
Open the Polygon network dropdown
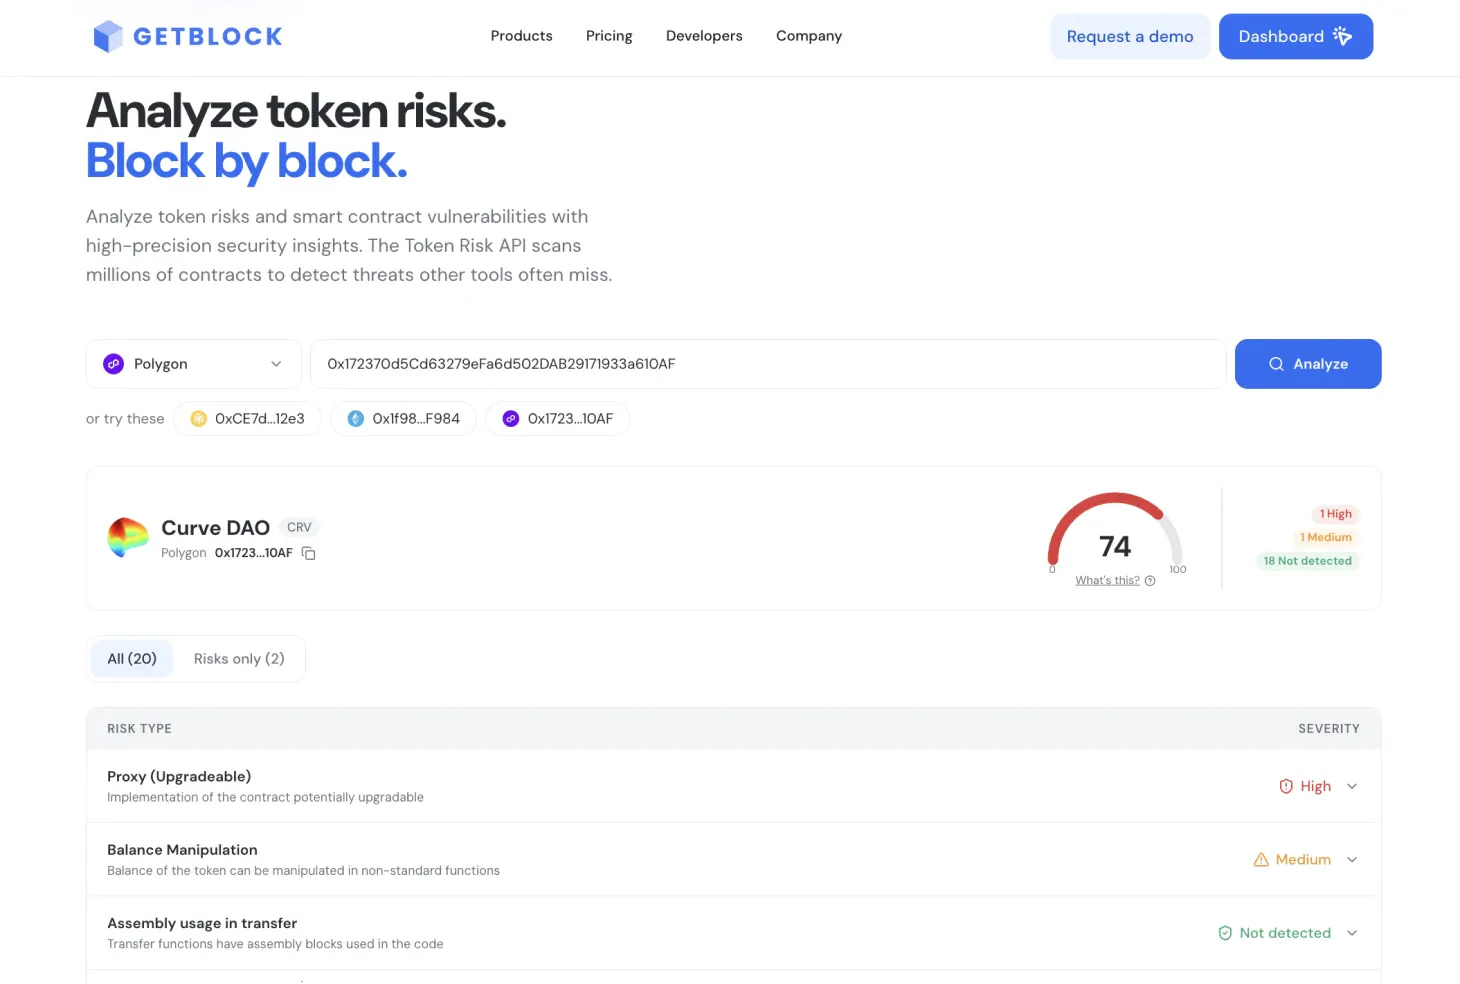tap(277, 364)
